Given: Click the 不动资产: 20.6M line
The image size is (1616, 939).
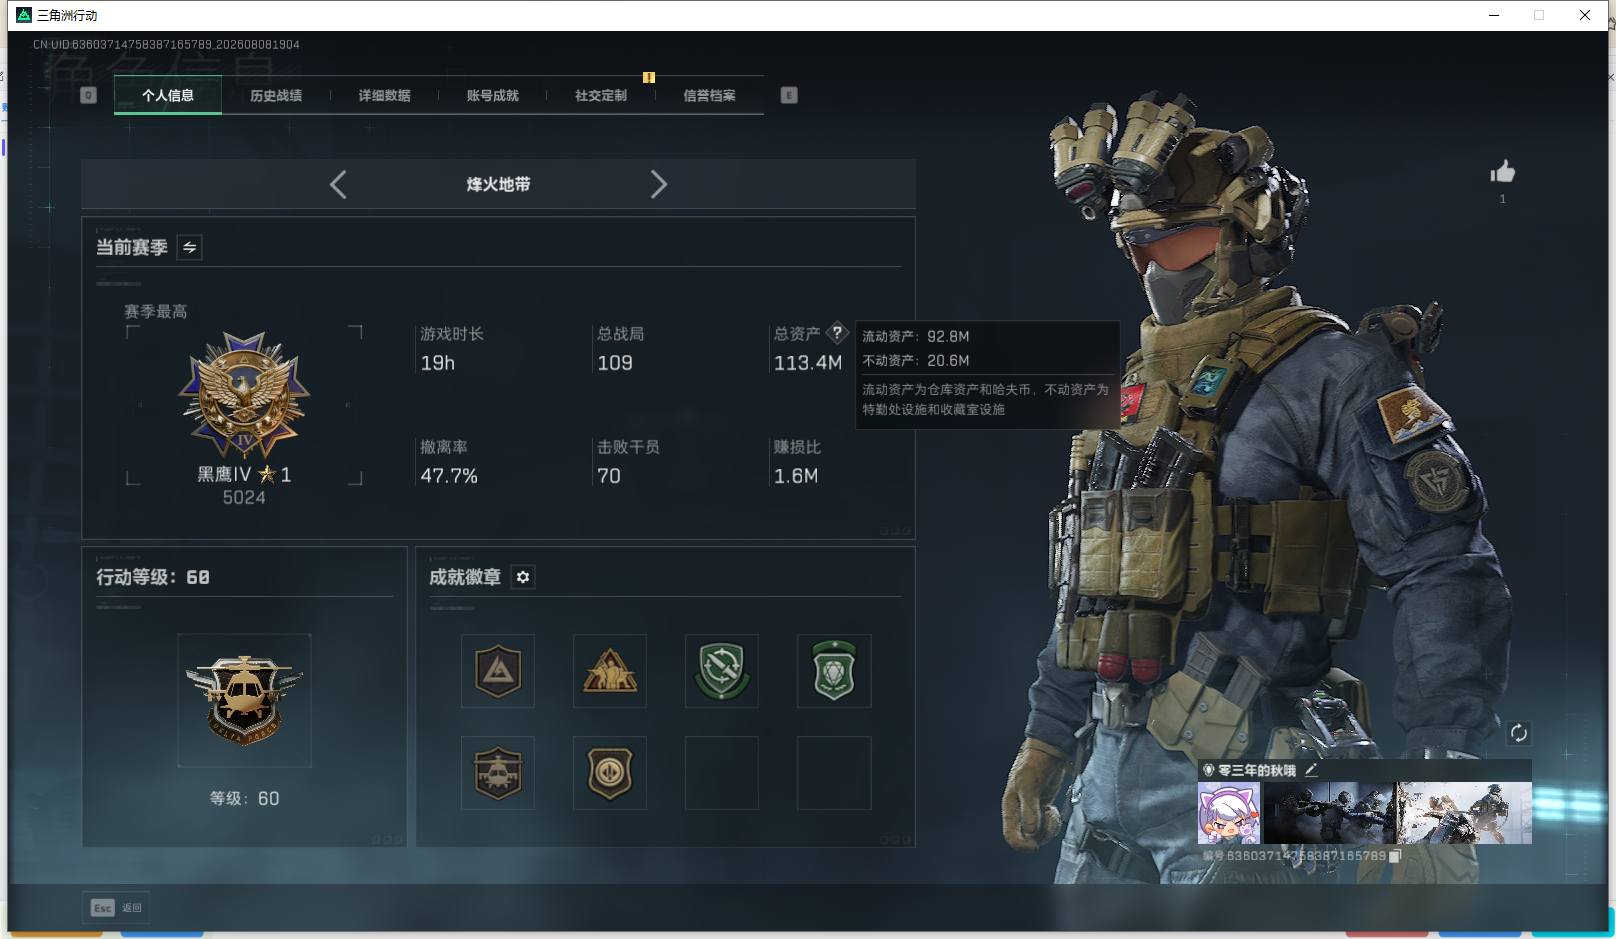Looking at the screenshot, I should tap(916, 361).
